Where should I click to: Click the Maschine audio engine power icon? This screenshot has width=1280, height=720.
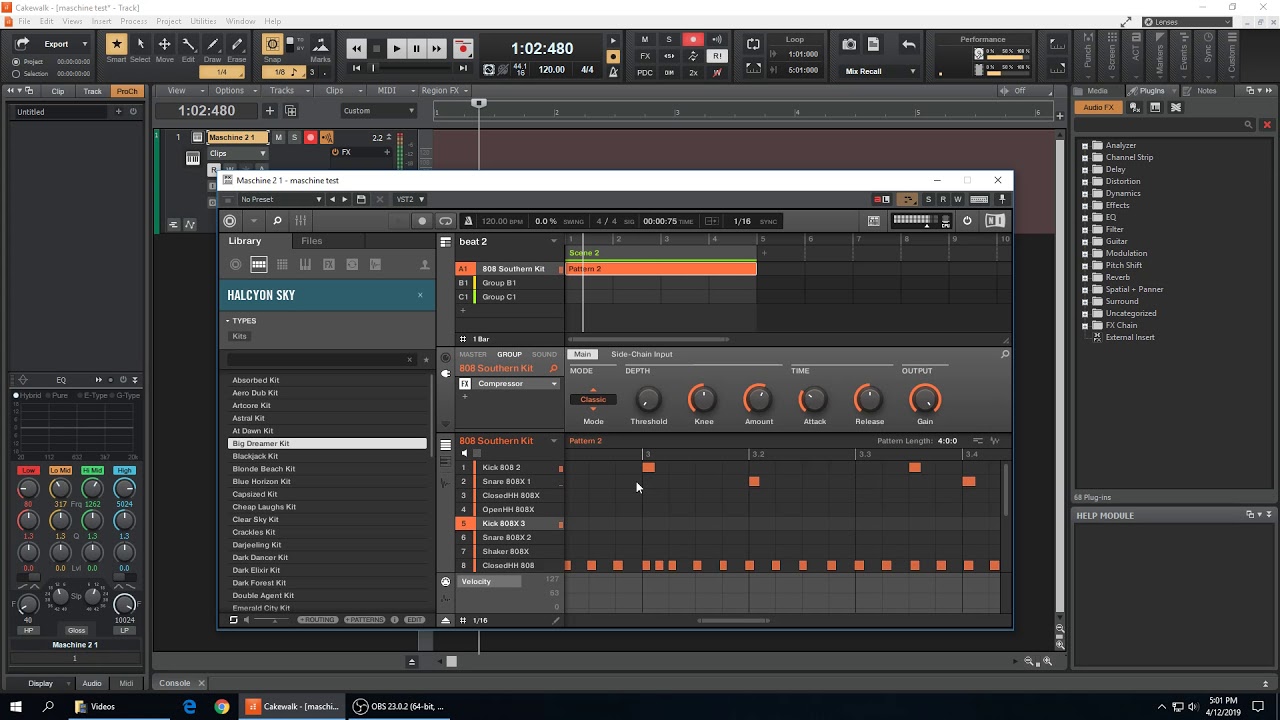(967, 221)
